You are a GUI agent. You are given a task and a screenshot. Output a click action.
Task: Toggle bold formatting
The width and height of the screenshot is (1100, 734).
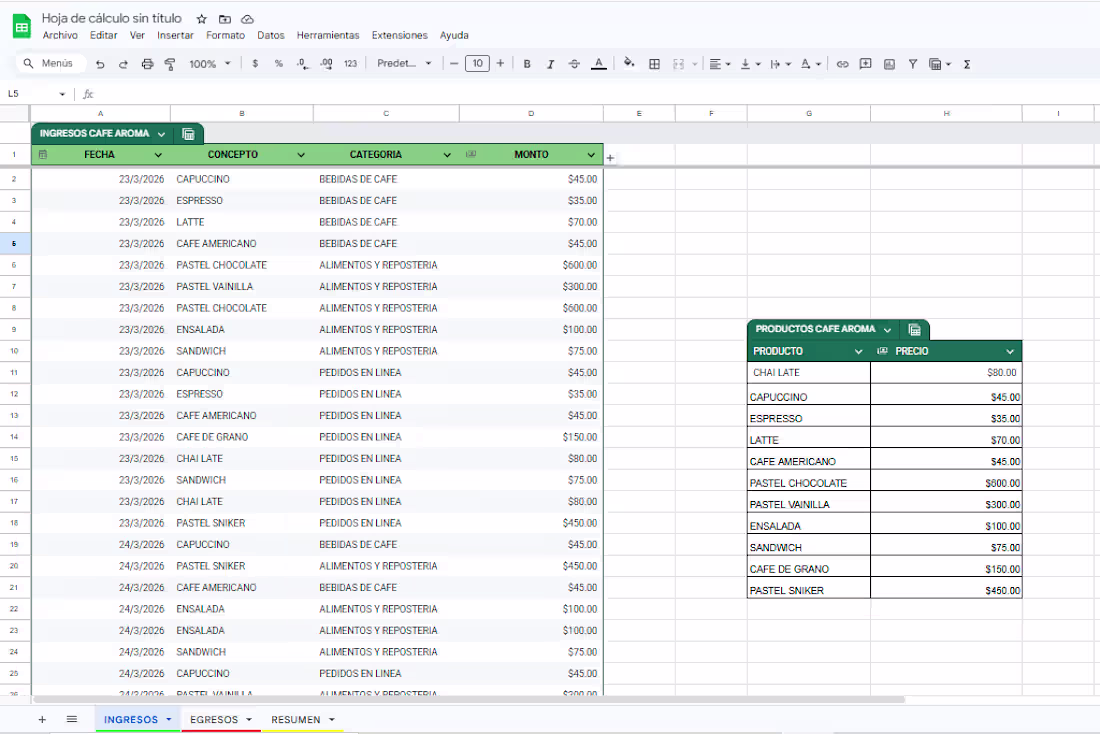tap(527, 64)
